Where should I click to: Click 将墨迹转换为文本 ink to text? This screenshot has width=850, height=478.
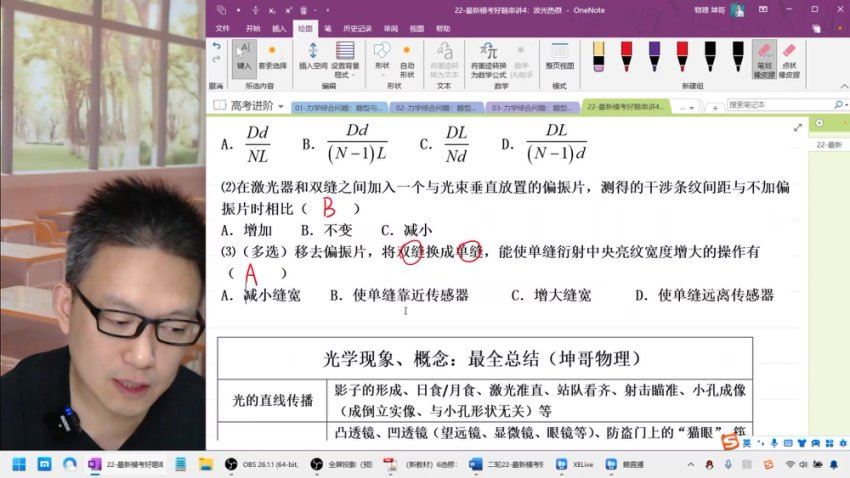[x=444, y=59]
